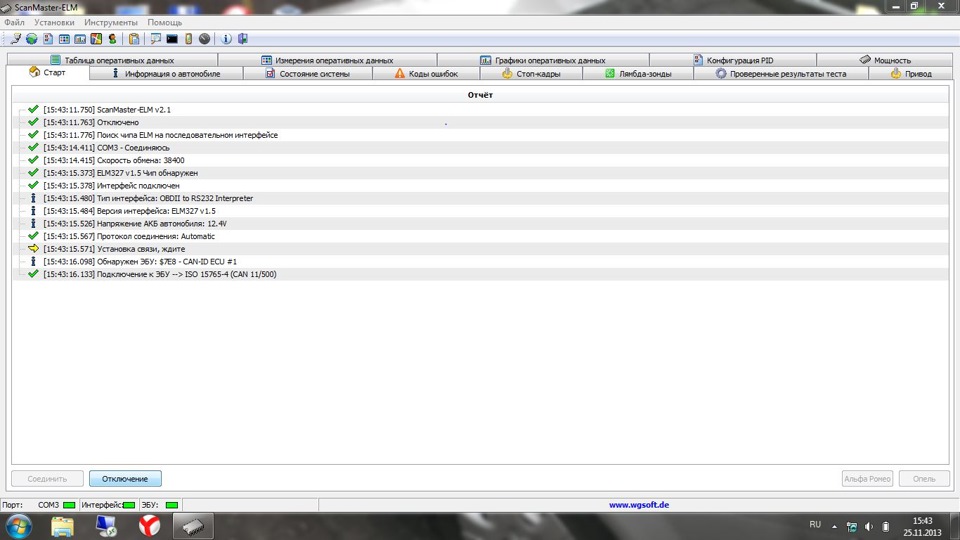The image size is (960, 540).
Task: Switch to Графики оперативных данных tab
Action: click(x=543, y=60)
